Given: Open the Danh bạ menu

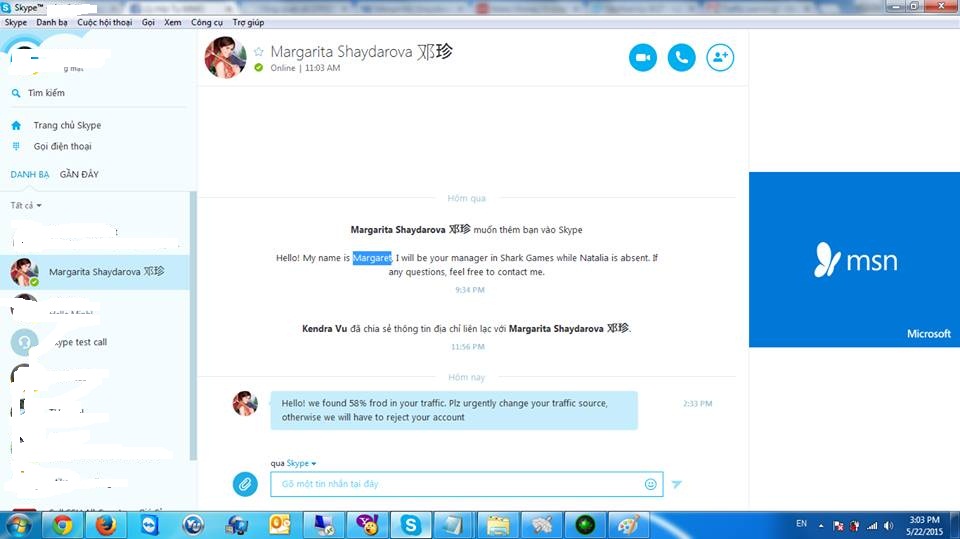Looking at the screenshot, I should pyautogui.click(x=51, y=22).
